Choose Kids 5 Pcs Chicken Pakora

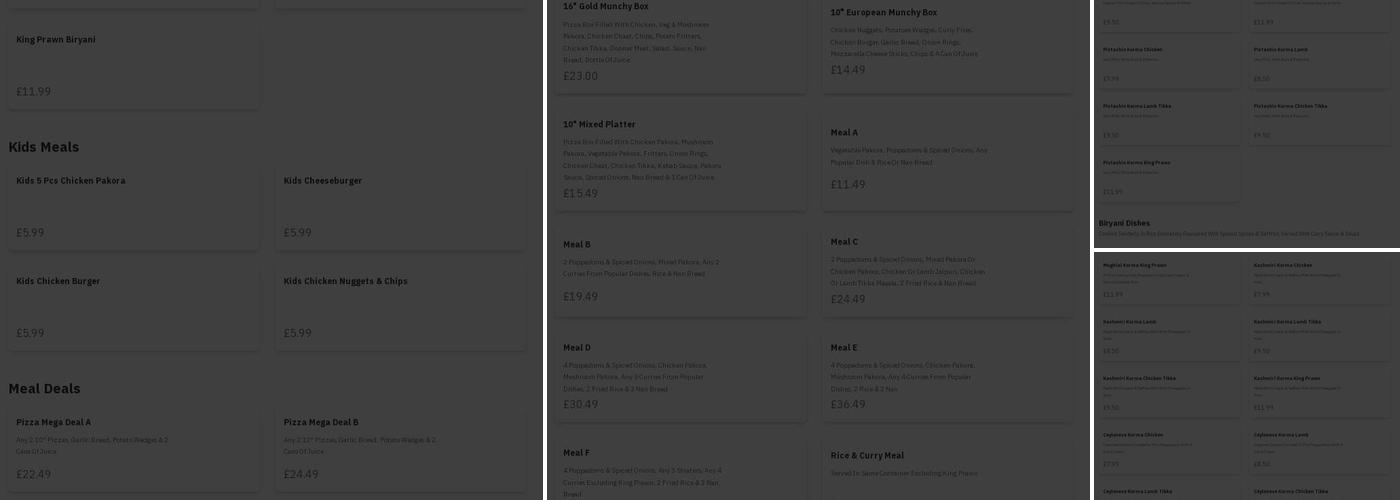(133, 206)
